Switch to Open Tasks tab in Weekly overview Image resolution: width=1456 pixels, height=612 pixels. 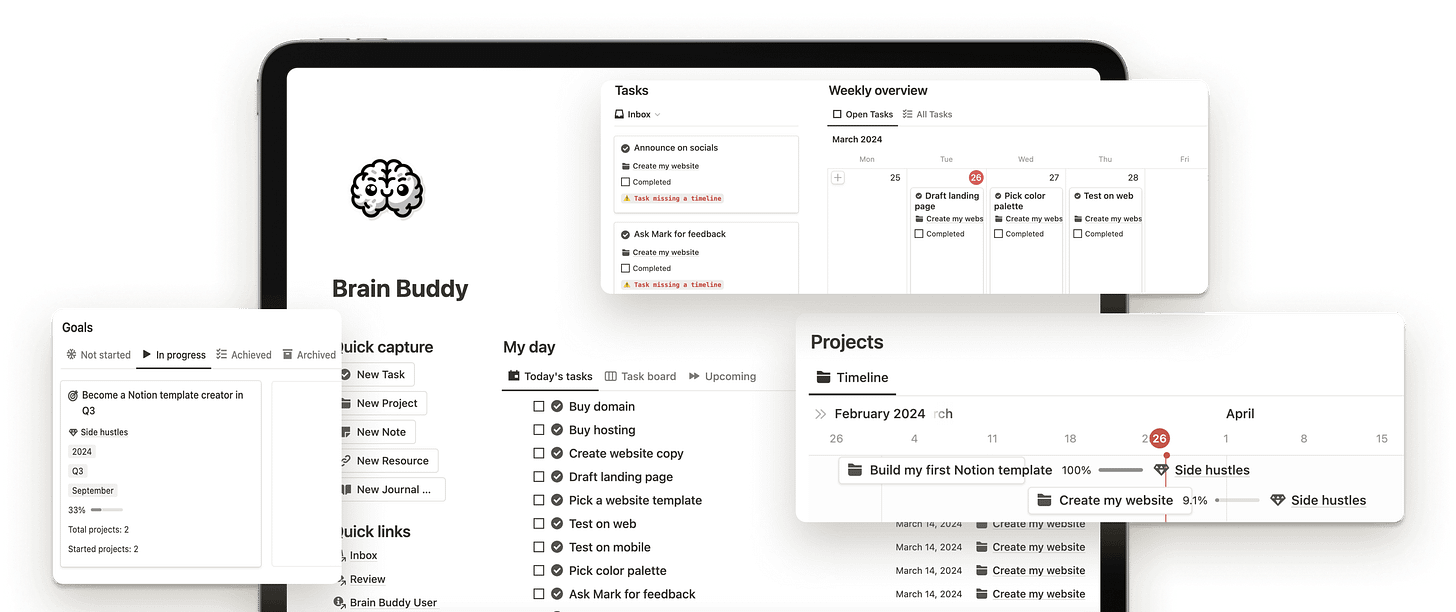(x=863, y=115)
